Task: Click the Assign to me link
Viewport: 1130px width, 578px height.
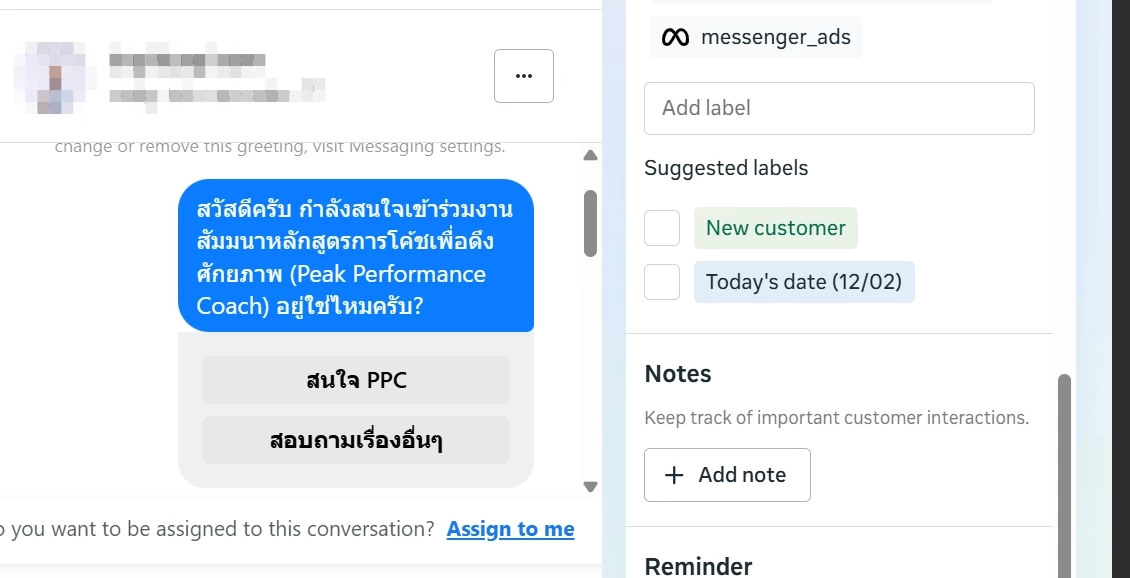Action: 510,529
